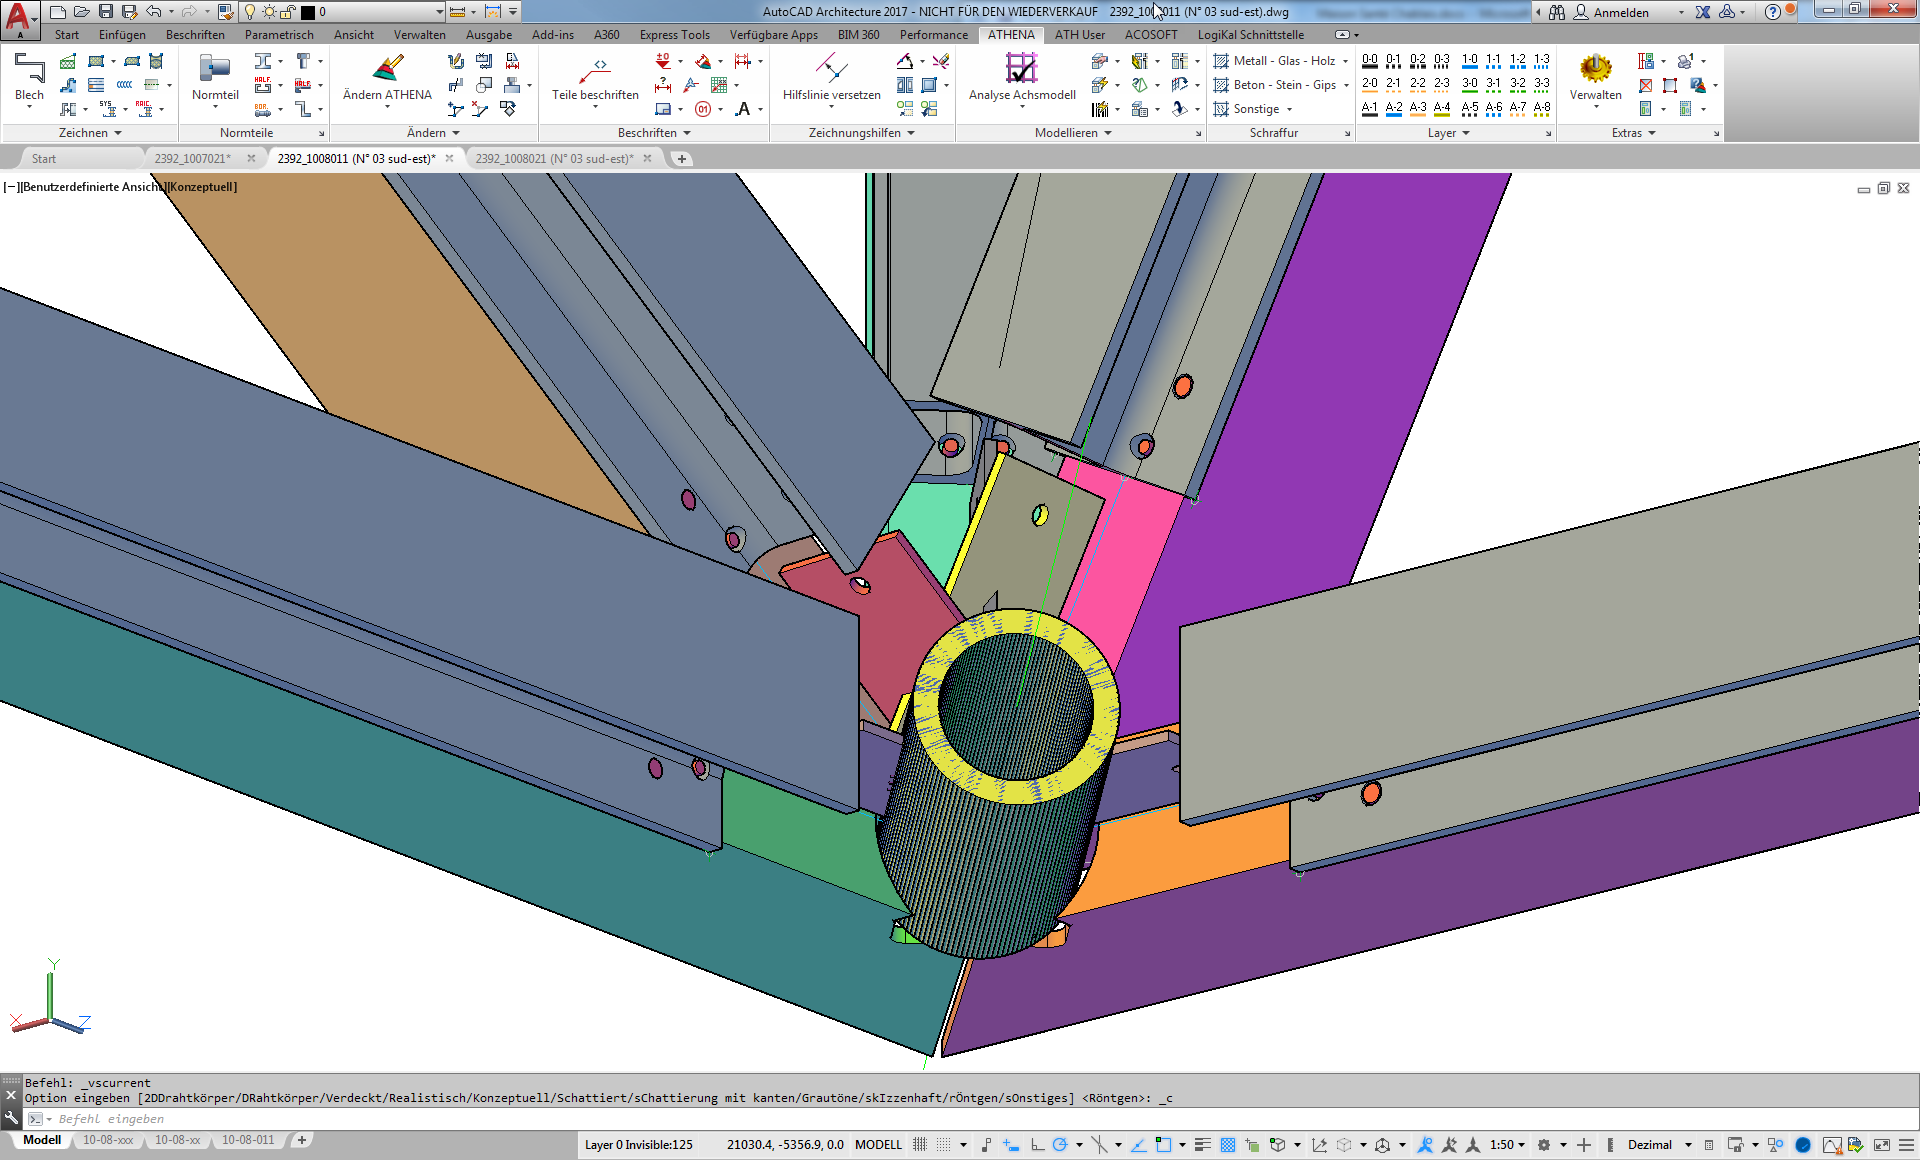Toggle the grid display in status bar

click(919, 1145)
